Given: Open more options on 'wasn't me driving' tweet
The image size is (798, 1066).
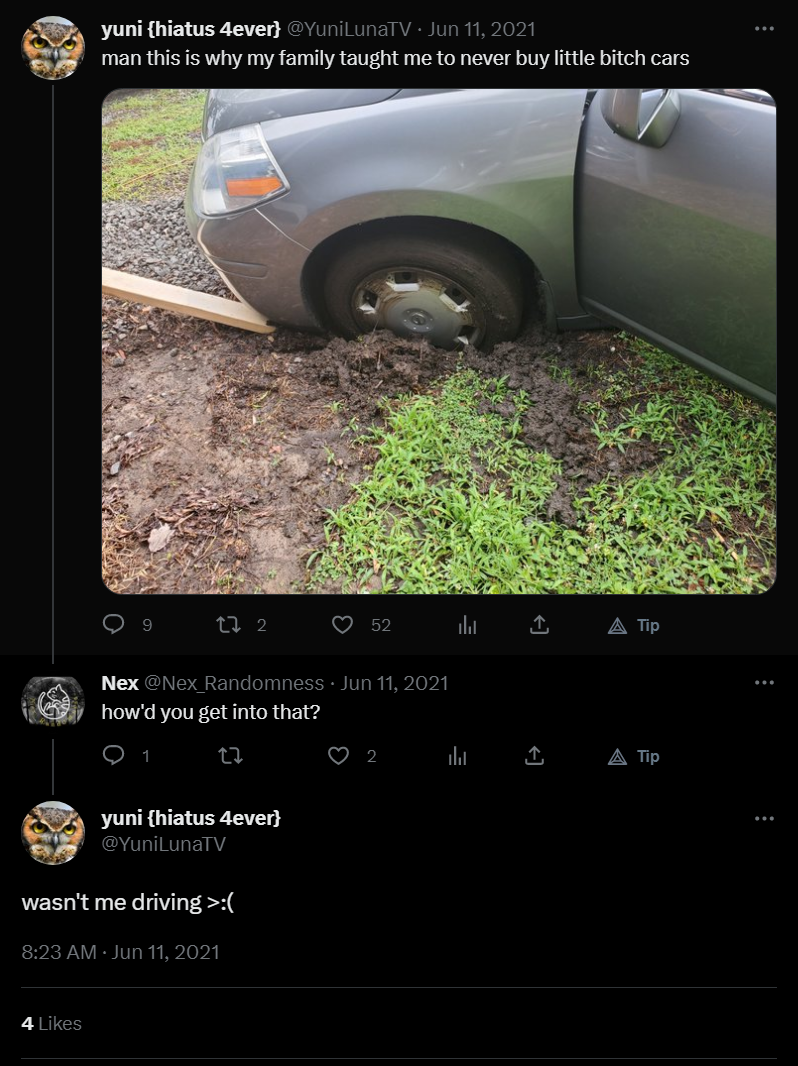Looking at the screenshot, I should click(764, 818).
